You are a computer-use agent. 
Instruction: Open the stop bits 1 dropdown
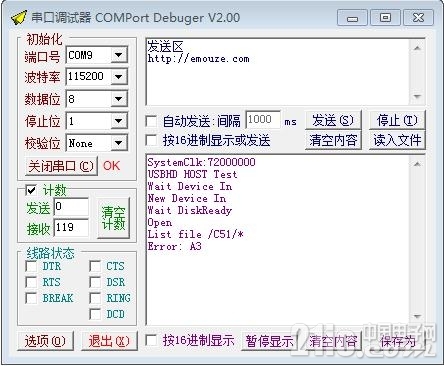[119, 121]
